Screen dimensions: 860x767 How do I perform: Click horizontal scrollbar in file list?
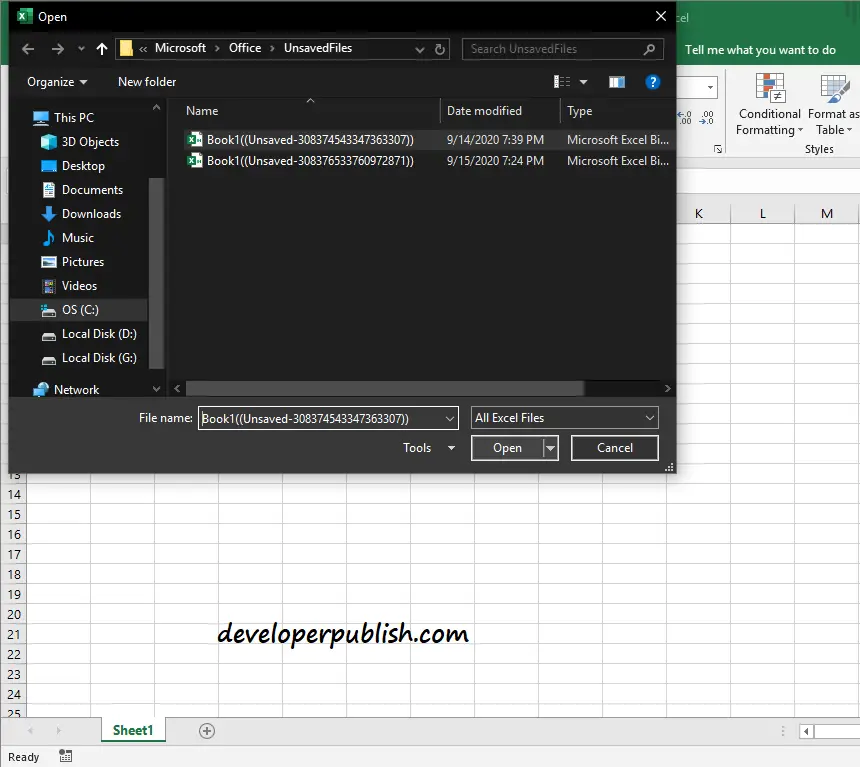(x=384, y=389)
